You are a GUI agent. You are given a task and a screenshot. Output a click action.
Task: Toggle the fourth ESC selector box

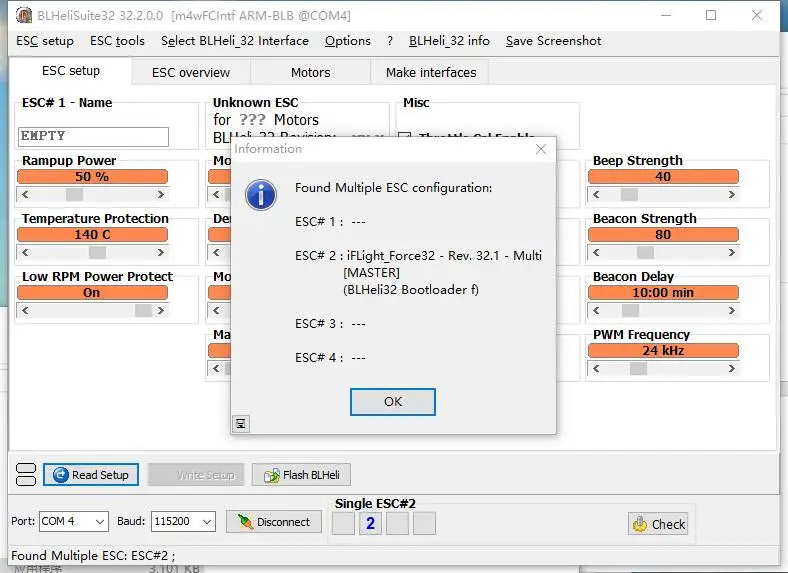[425, 524]
